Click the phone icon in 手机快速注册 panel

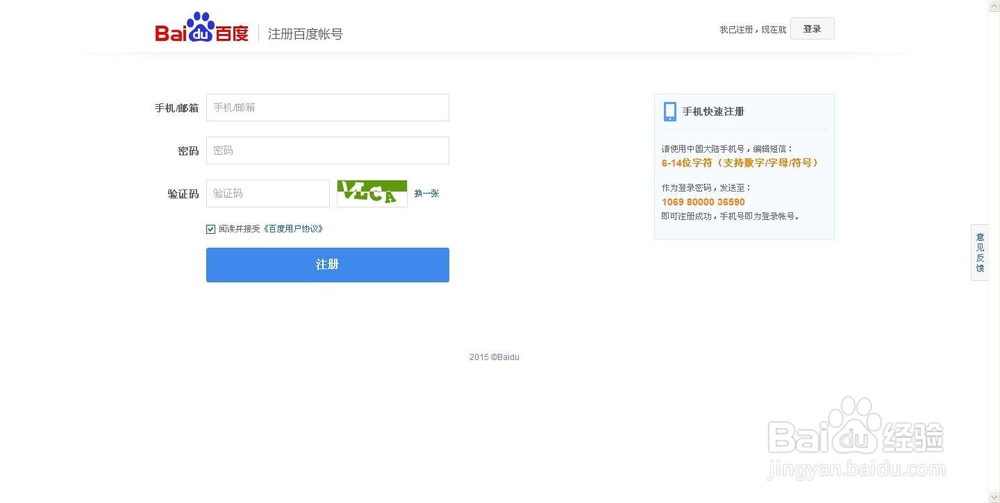(x=670, y=112)
